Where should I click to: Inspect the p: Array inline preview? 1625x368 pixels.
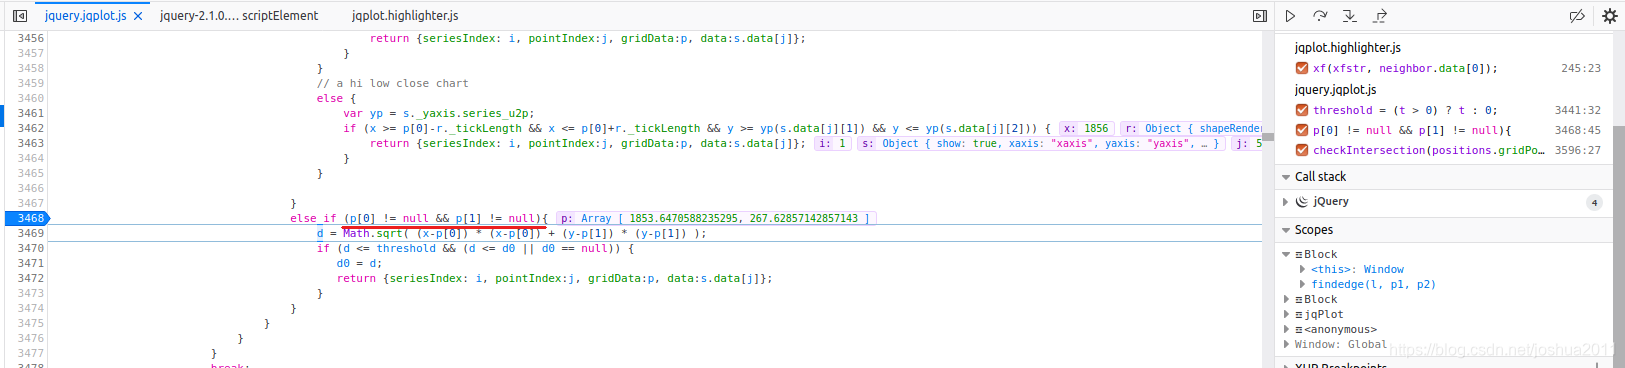[x=716, y=218]
